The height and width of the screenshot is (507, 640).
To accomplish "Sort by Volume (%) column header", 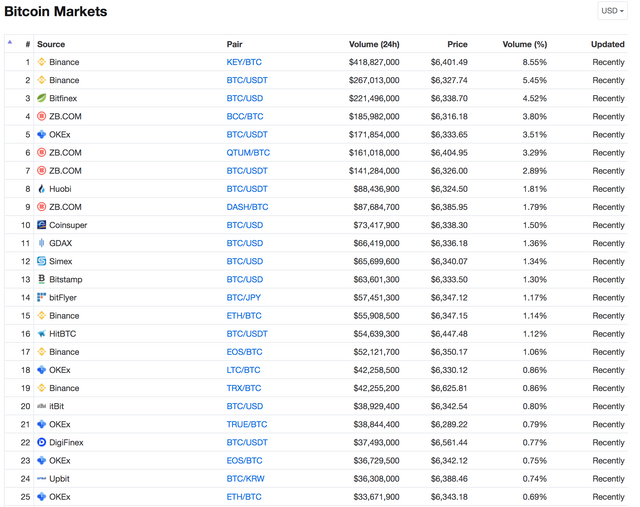I will 524,44.
